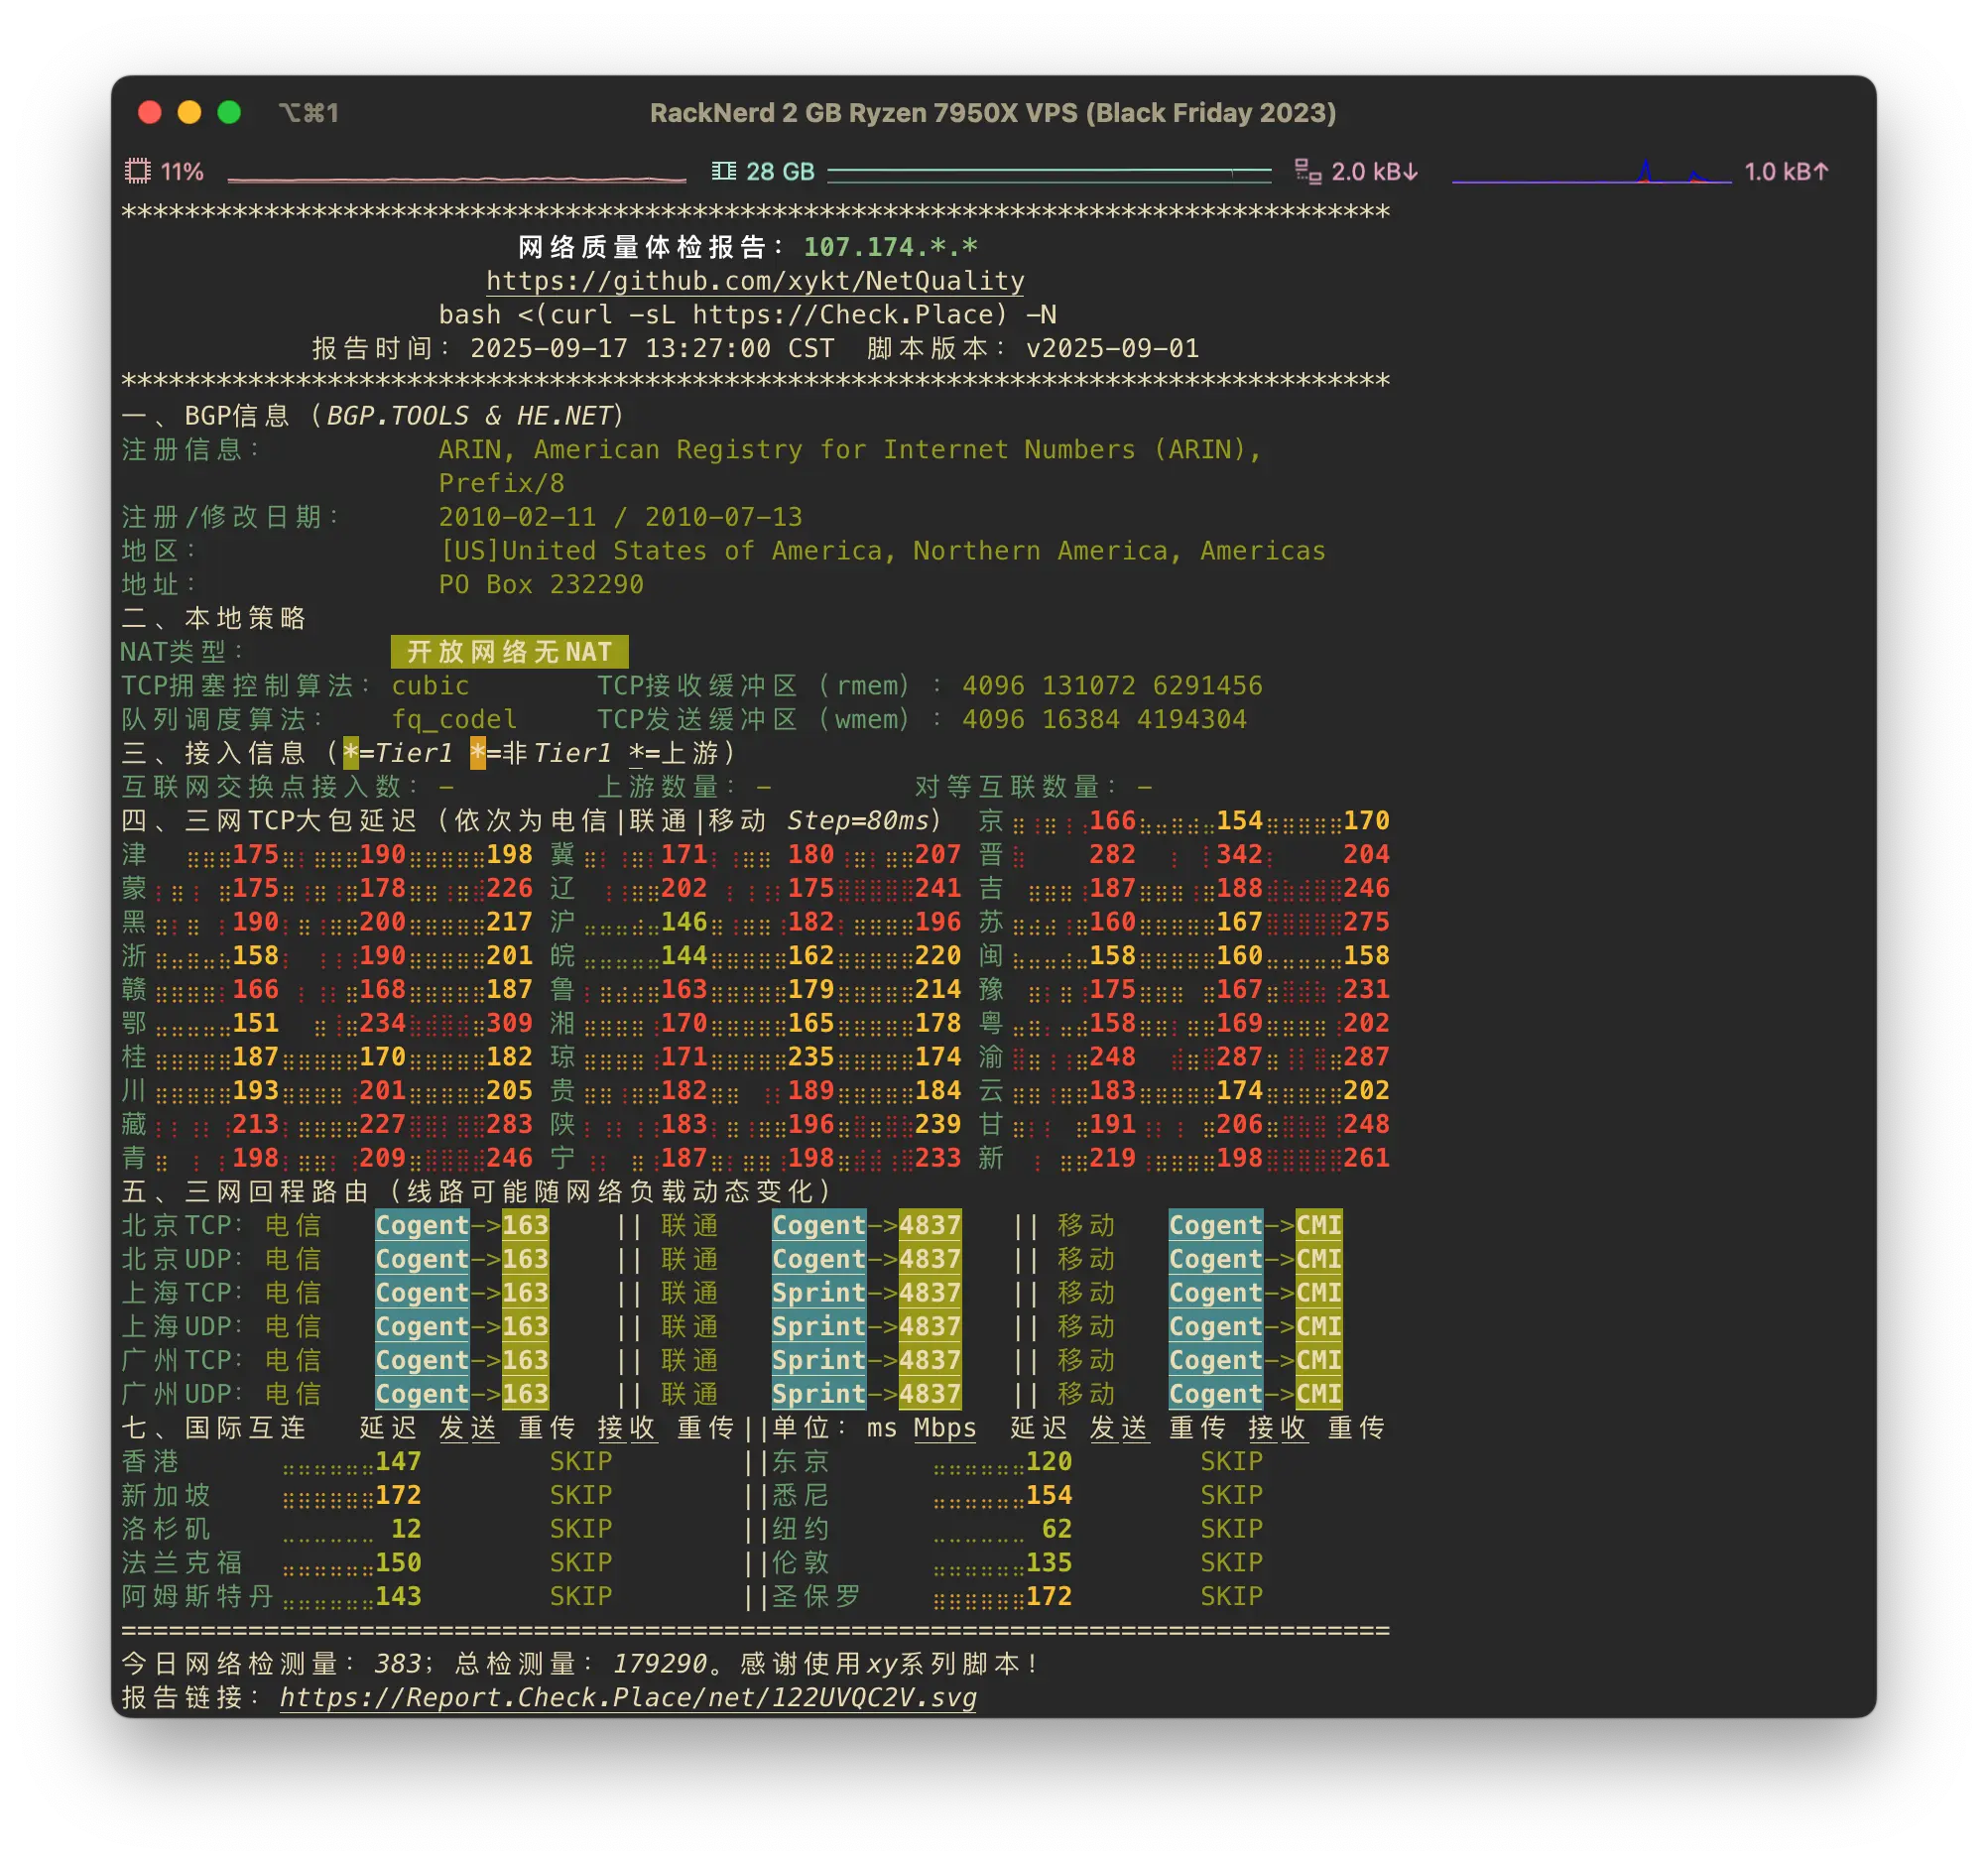Viewport: 1988px width, 1865px height.
Task: Click the 东京 latency 120
Action: click(x=1049, y=1461)
